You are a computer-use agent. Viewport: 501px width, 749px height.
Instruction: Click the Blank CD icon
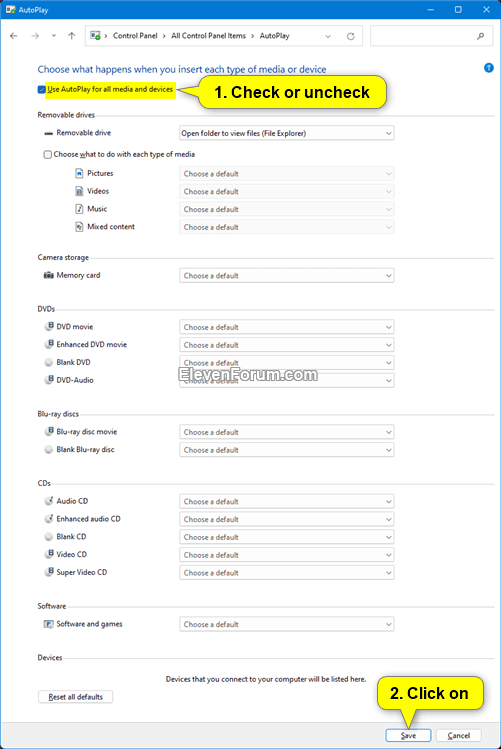[x=49, y=536]
